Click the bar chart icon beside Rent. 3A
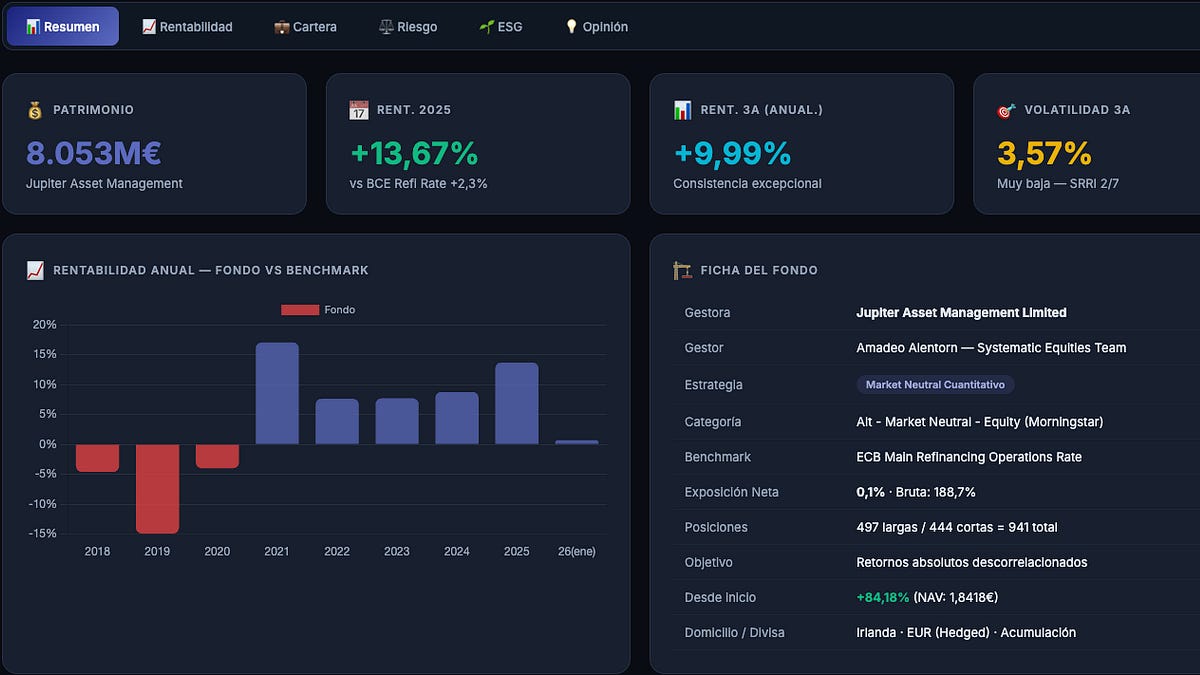 tap(683, 110)
